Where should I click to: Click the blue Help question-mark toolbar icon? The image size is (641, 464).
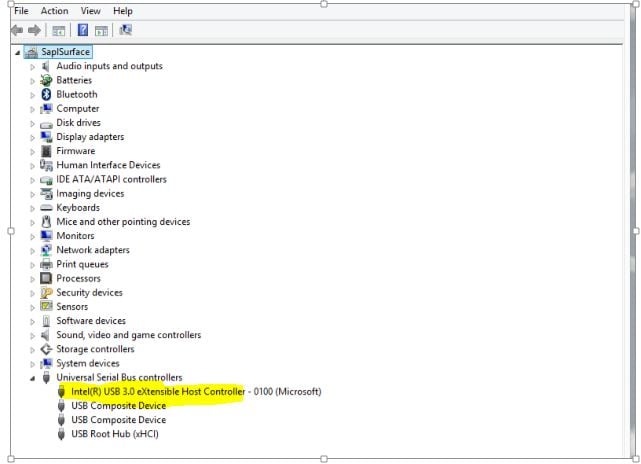pos(83,30)
